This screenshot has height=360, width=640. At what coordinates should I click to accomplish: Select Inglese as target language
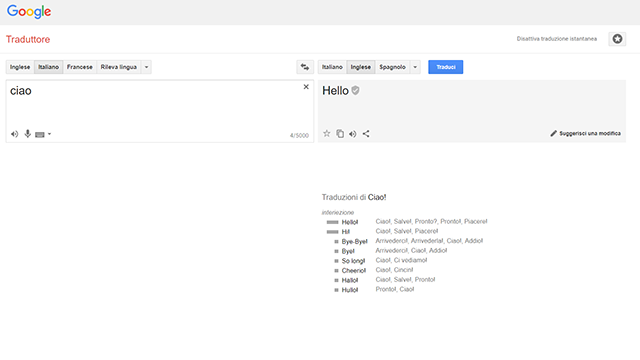[x=361, y=67]
